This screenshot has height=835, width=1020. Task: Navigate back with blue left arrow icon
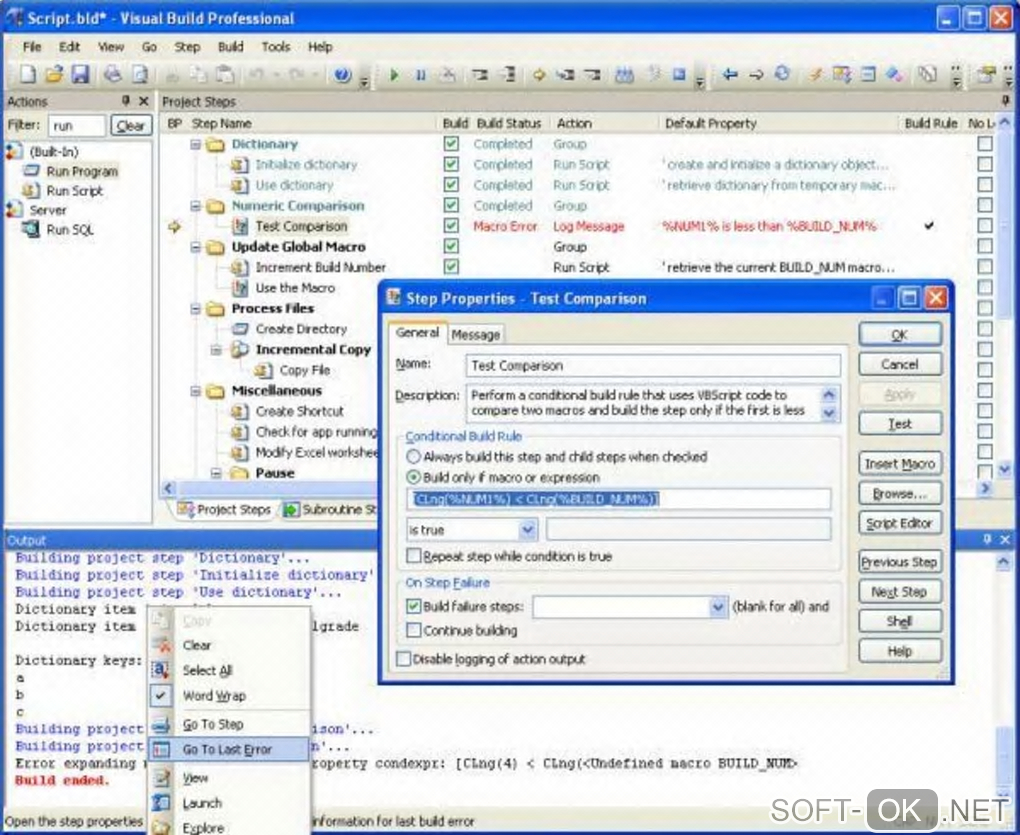(730, 75)
